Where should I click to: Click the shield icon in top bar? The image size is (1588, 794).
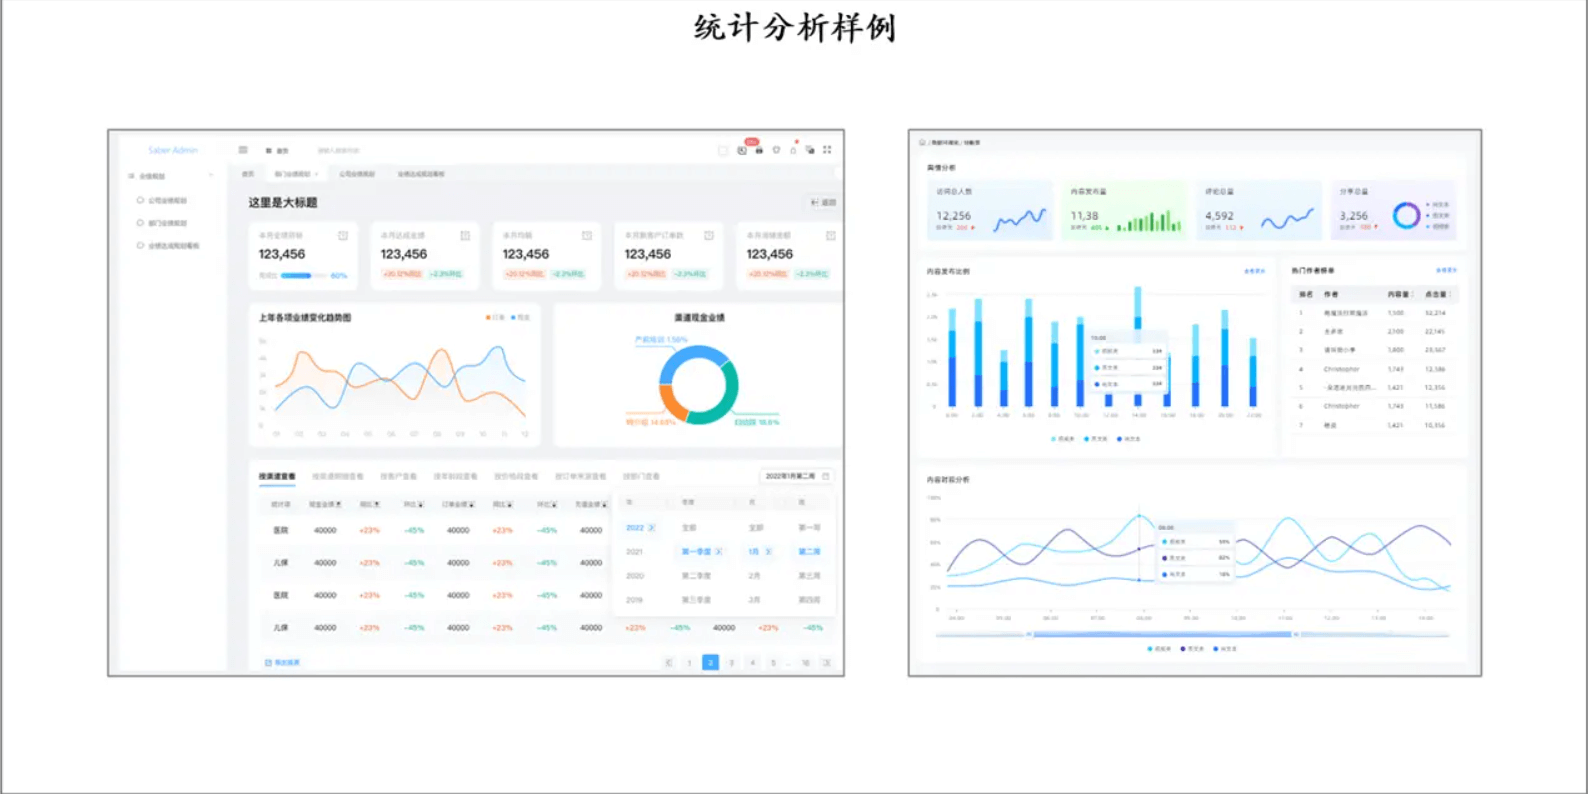pos(776,150)
